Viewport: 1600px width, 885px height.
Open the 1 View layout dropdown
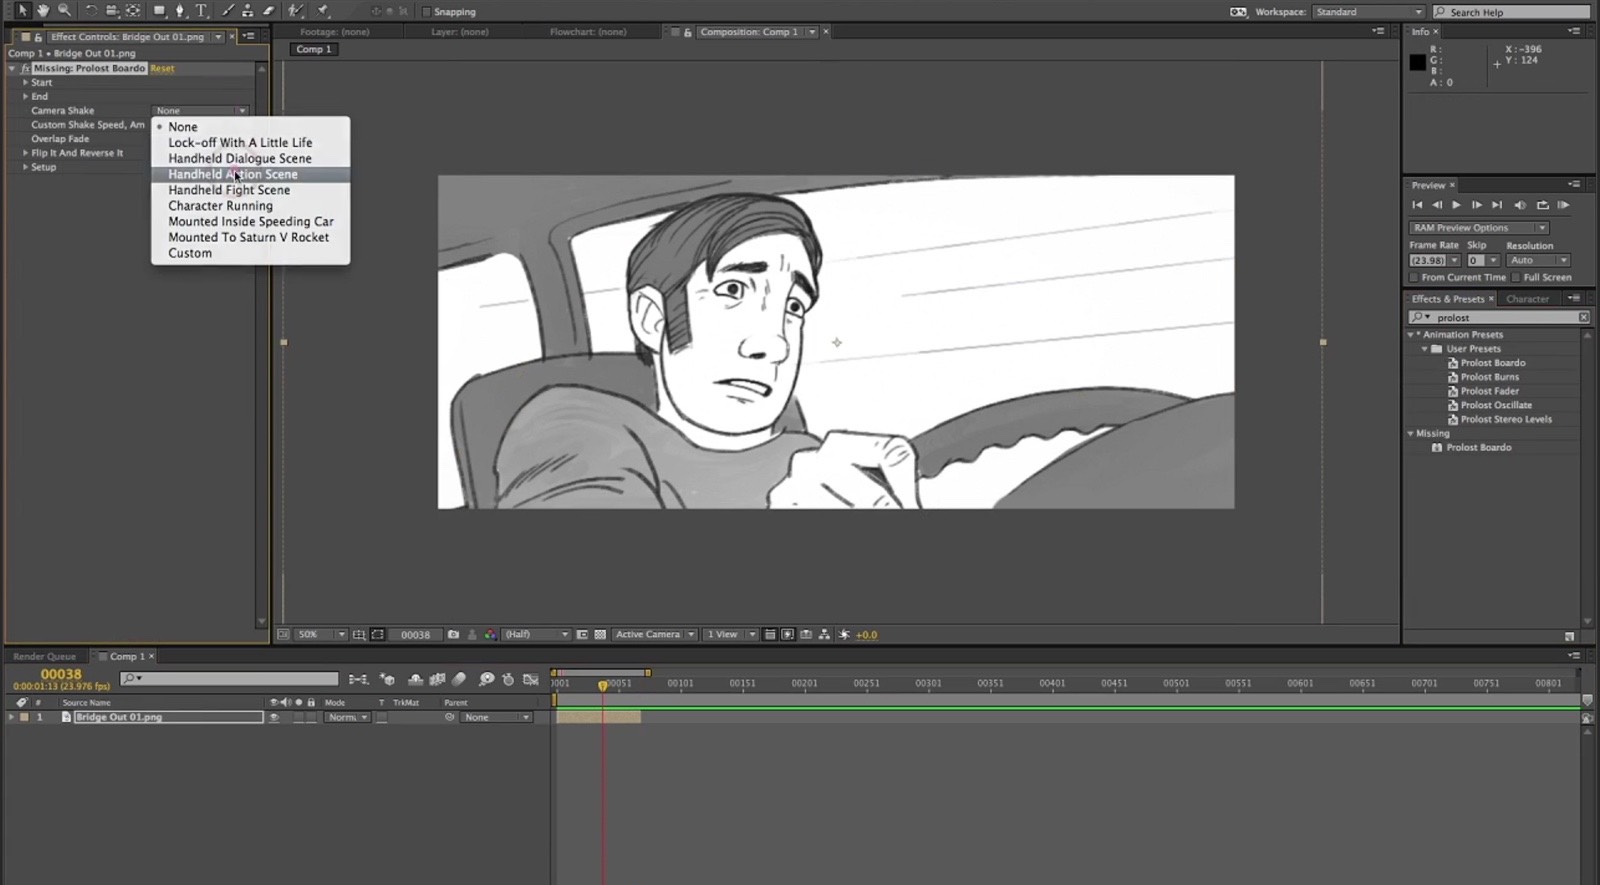pos(731,635)
